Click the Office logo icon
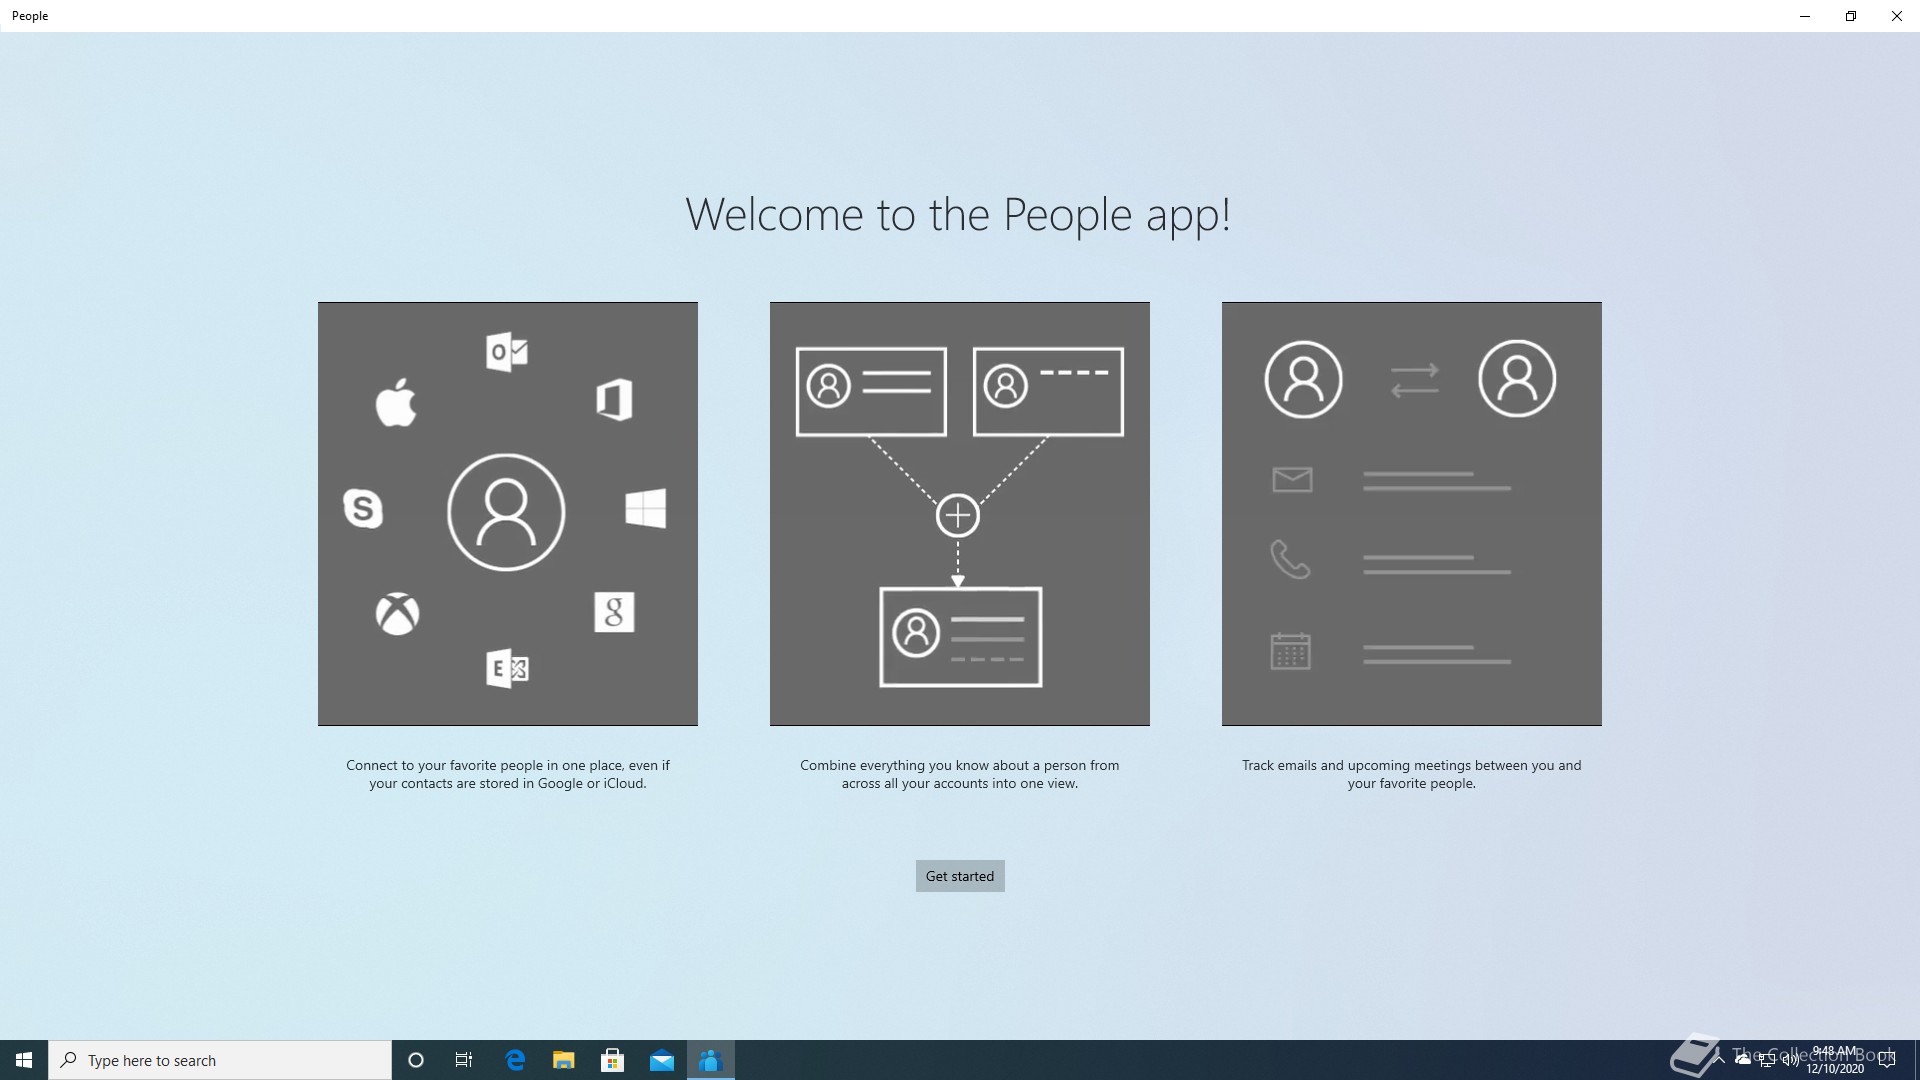 click(x=614, y=400)
